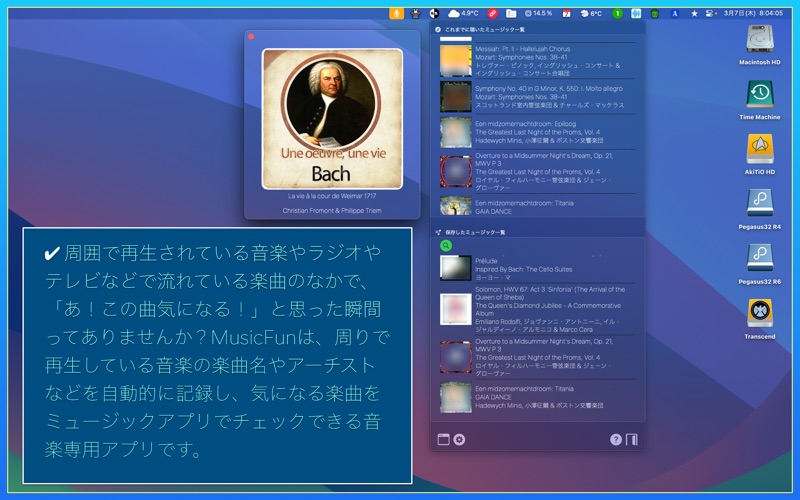Click artist Christian Fromont & Philippe Triem

coord(332,211)
